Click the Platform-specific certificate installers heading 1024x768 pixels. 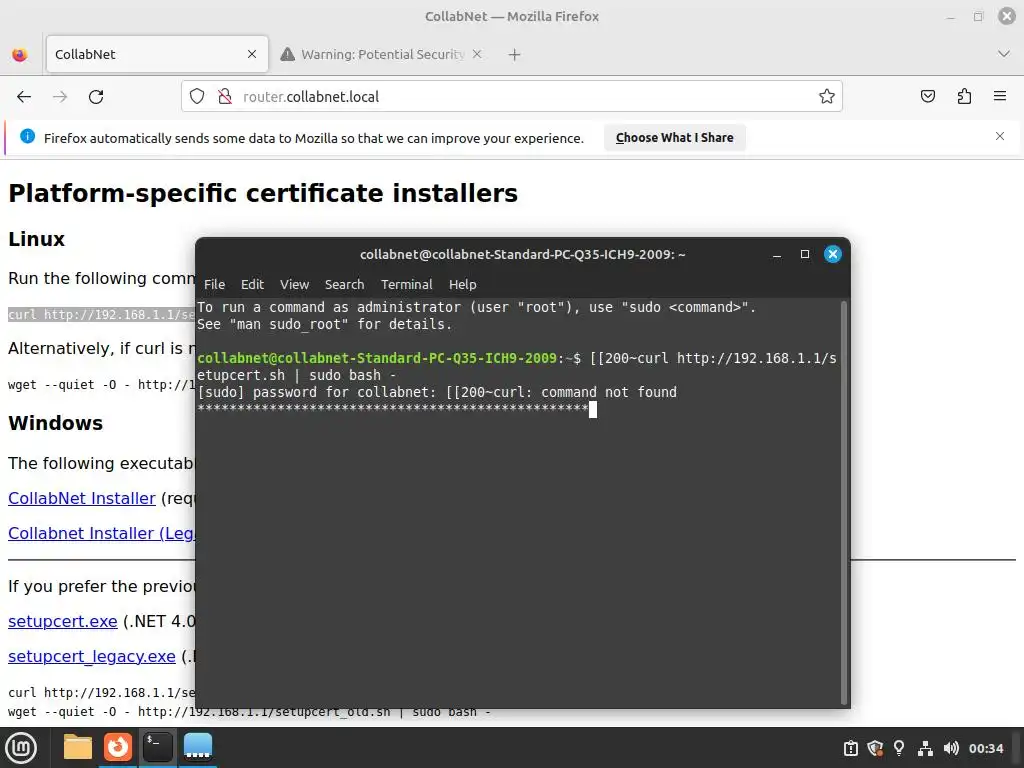point(263,194)
